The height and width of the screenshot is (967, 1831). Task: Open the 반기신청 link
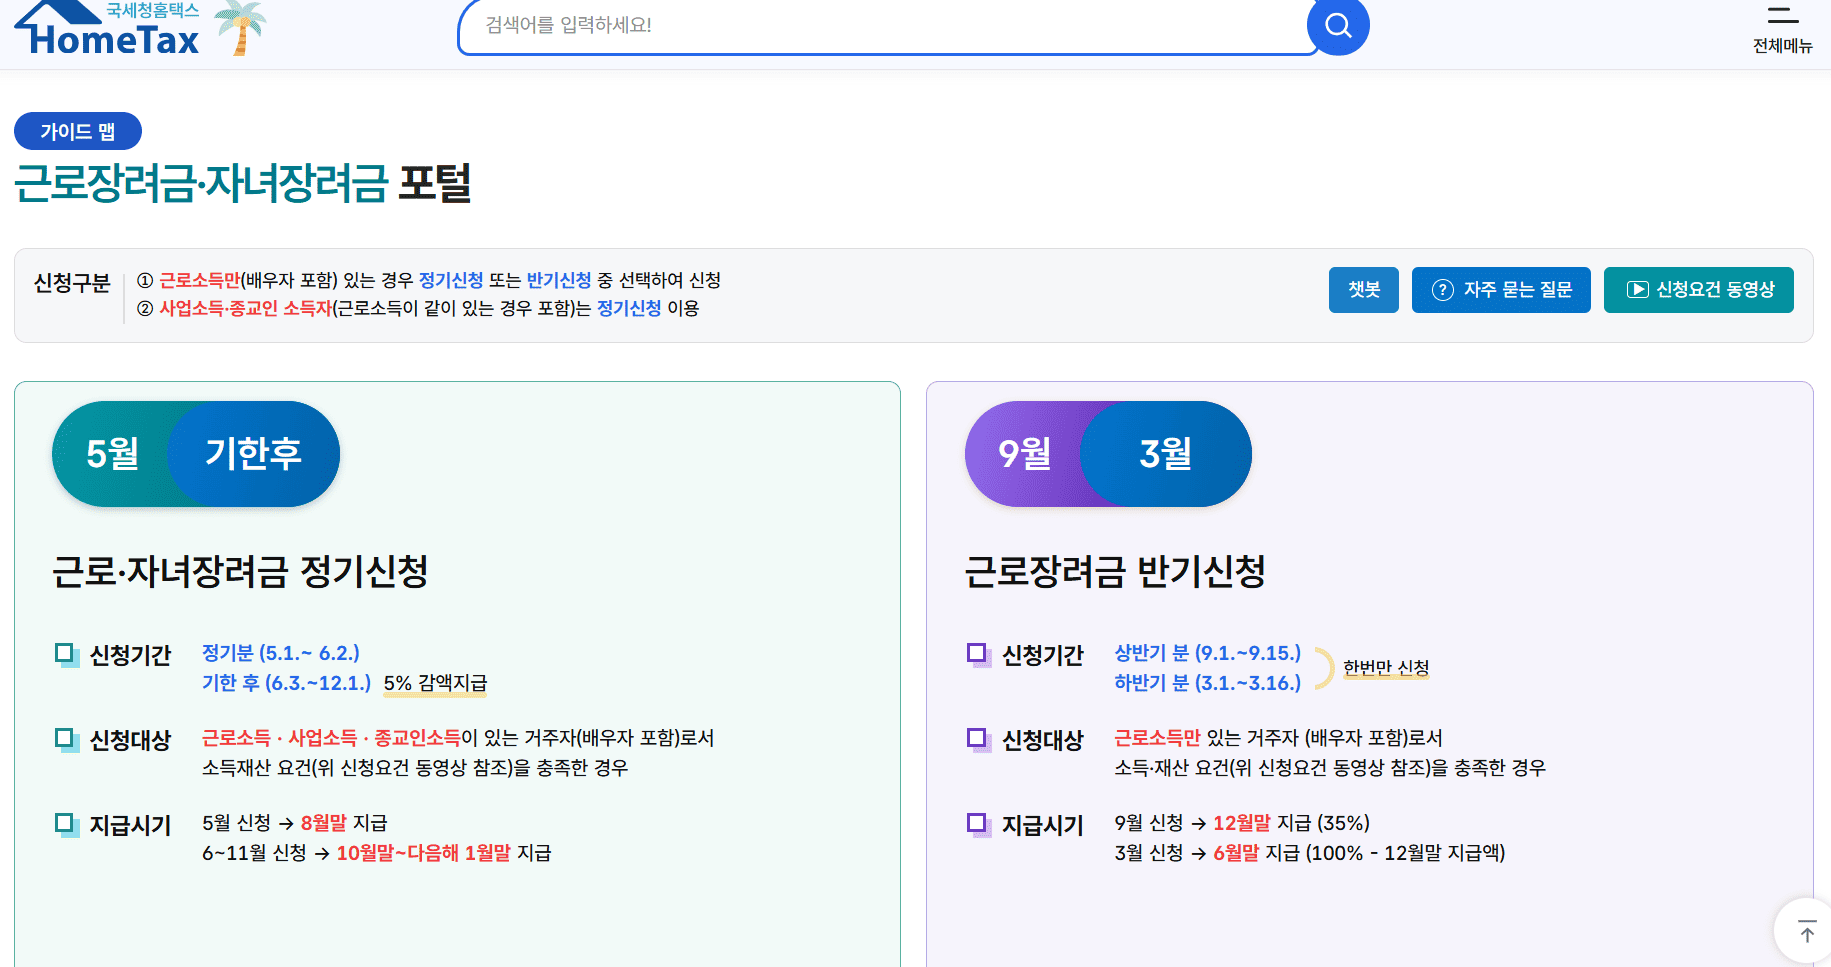pos(557,280)
